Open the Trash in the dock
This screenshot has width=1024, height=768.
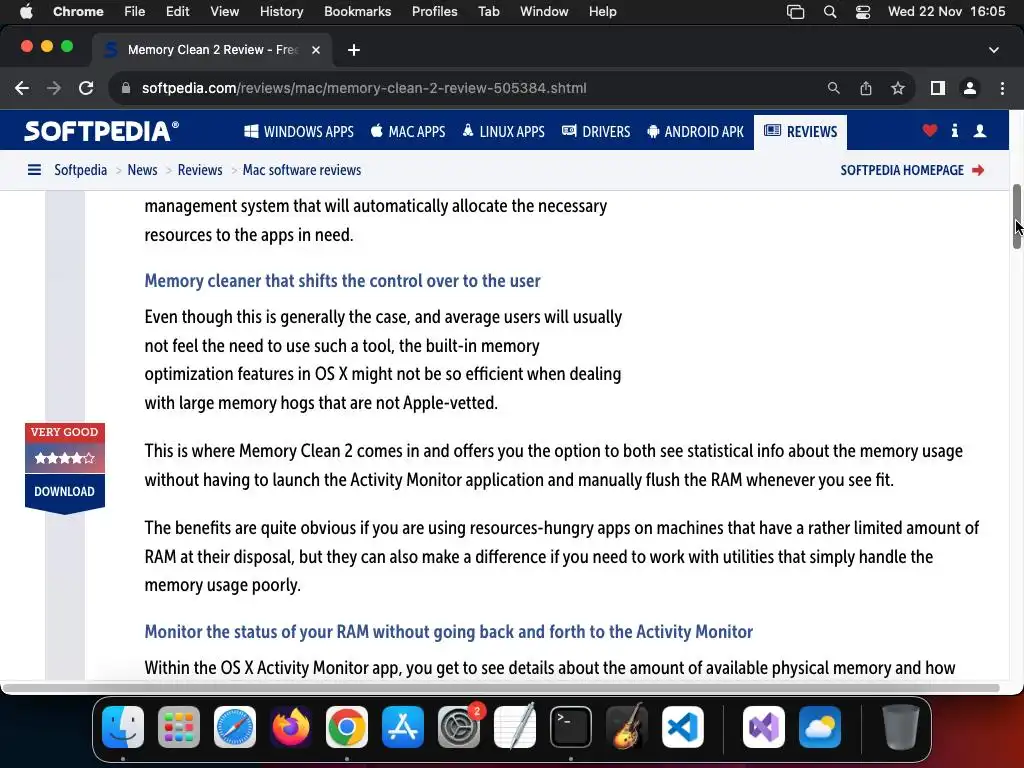[901, 727]
